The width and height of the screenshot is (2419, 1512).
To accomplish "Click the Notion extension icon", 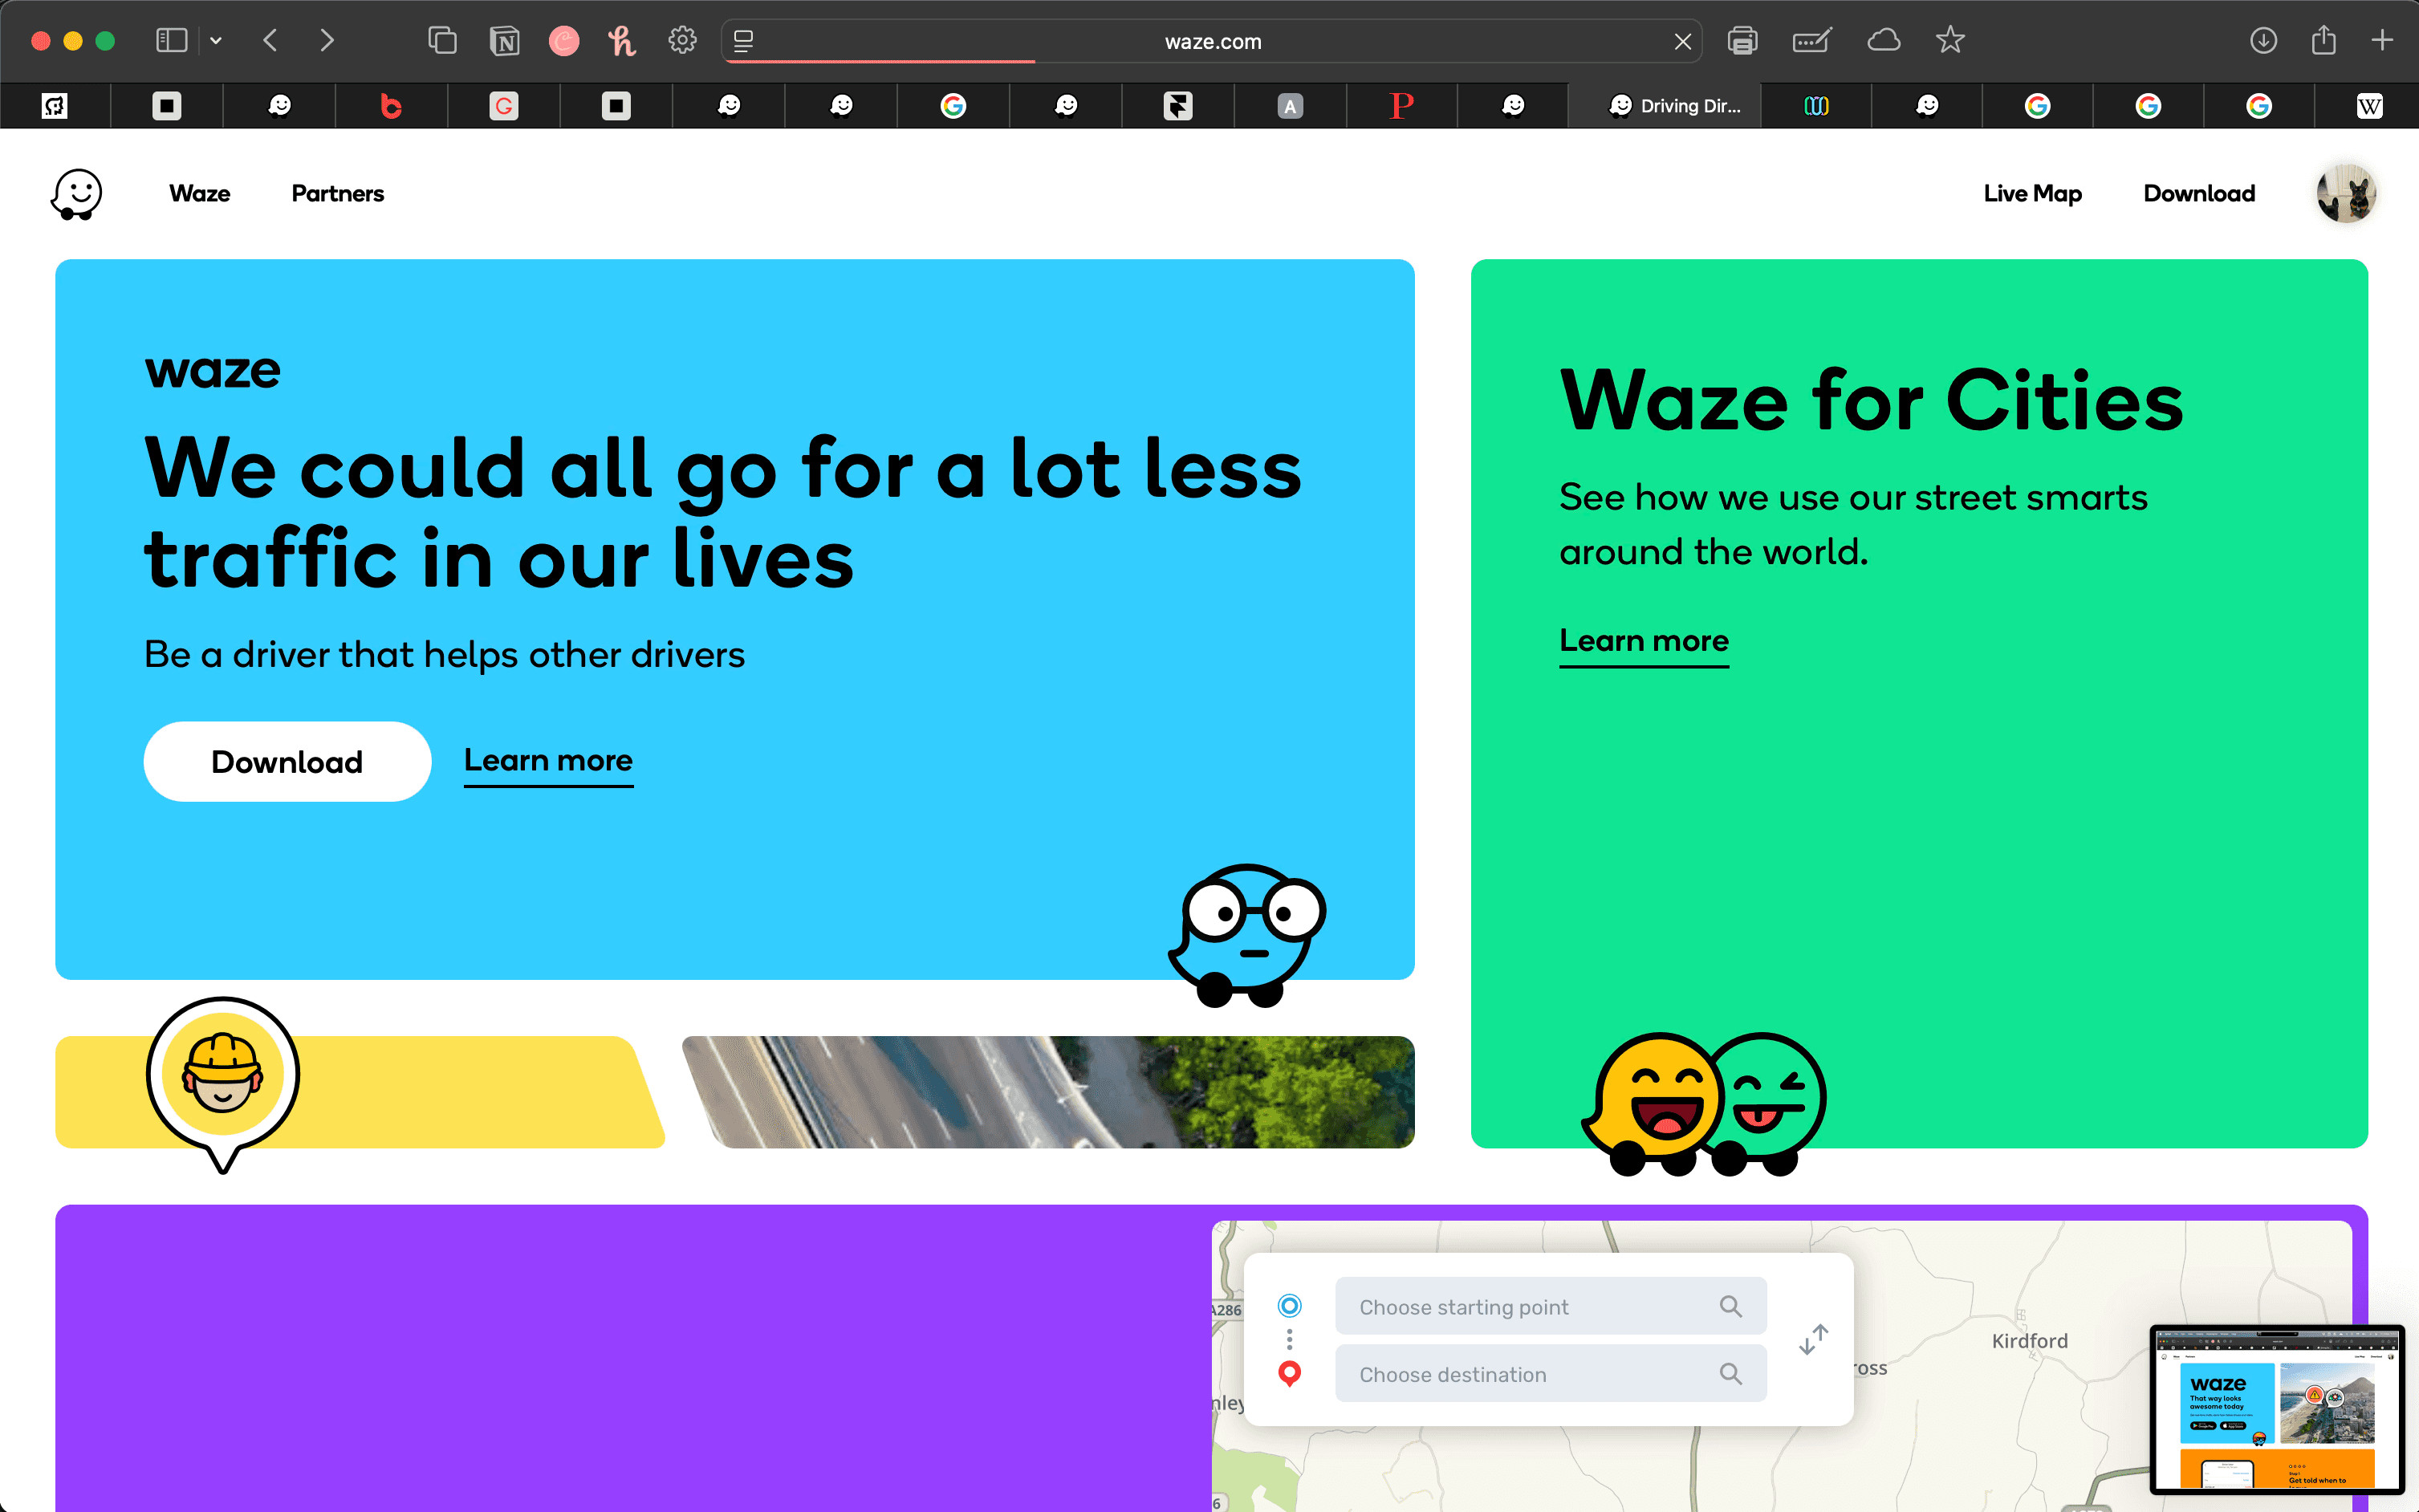I will [504, 41].
